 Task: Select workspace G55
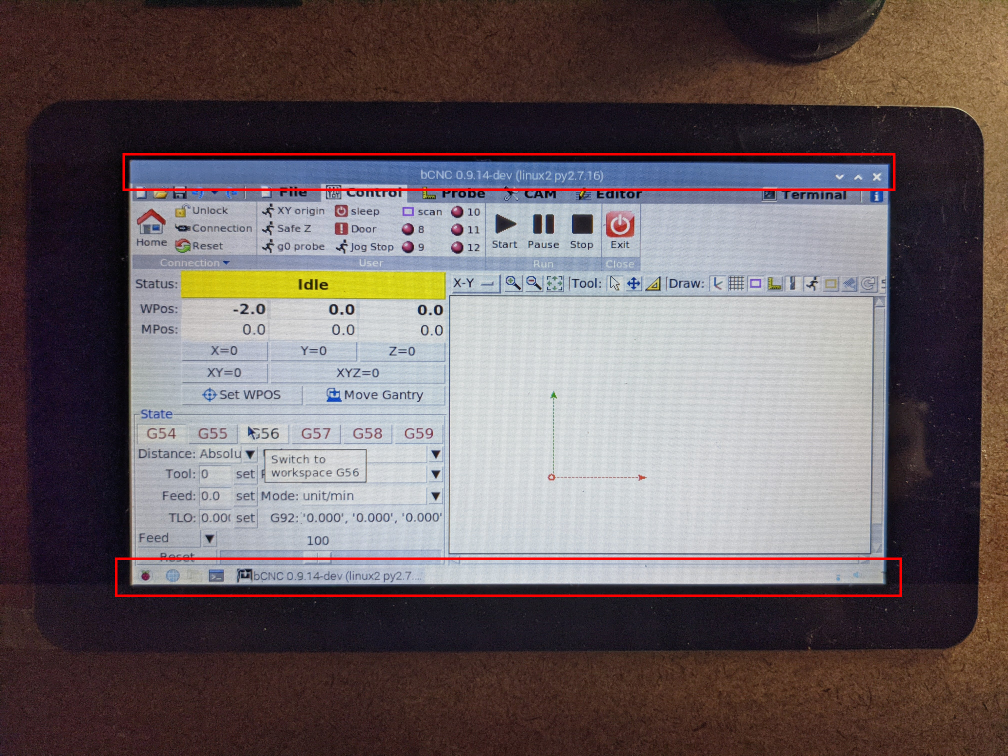coord(213,433)
